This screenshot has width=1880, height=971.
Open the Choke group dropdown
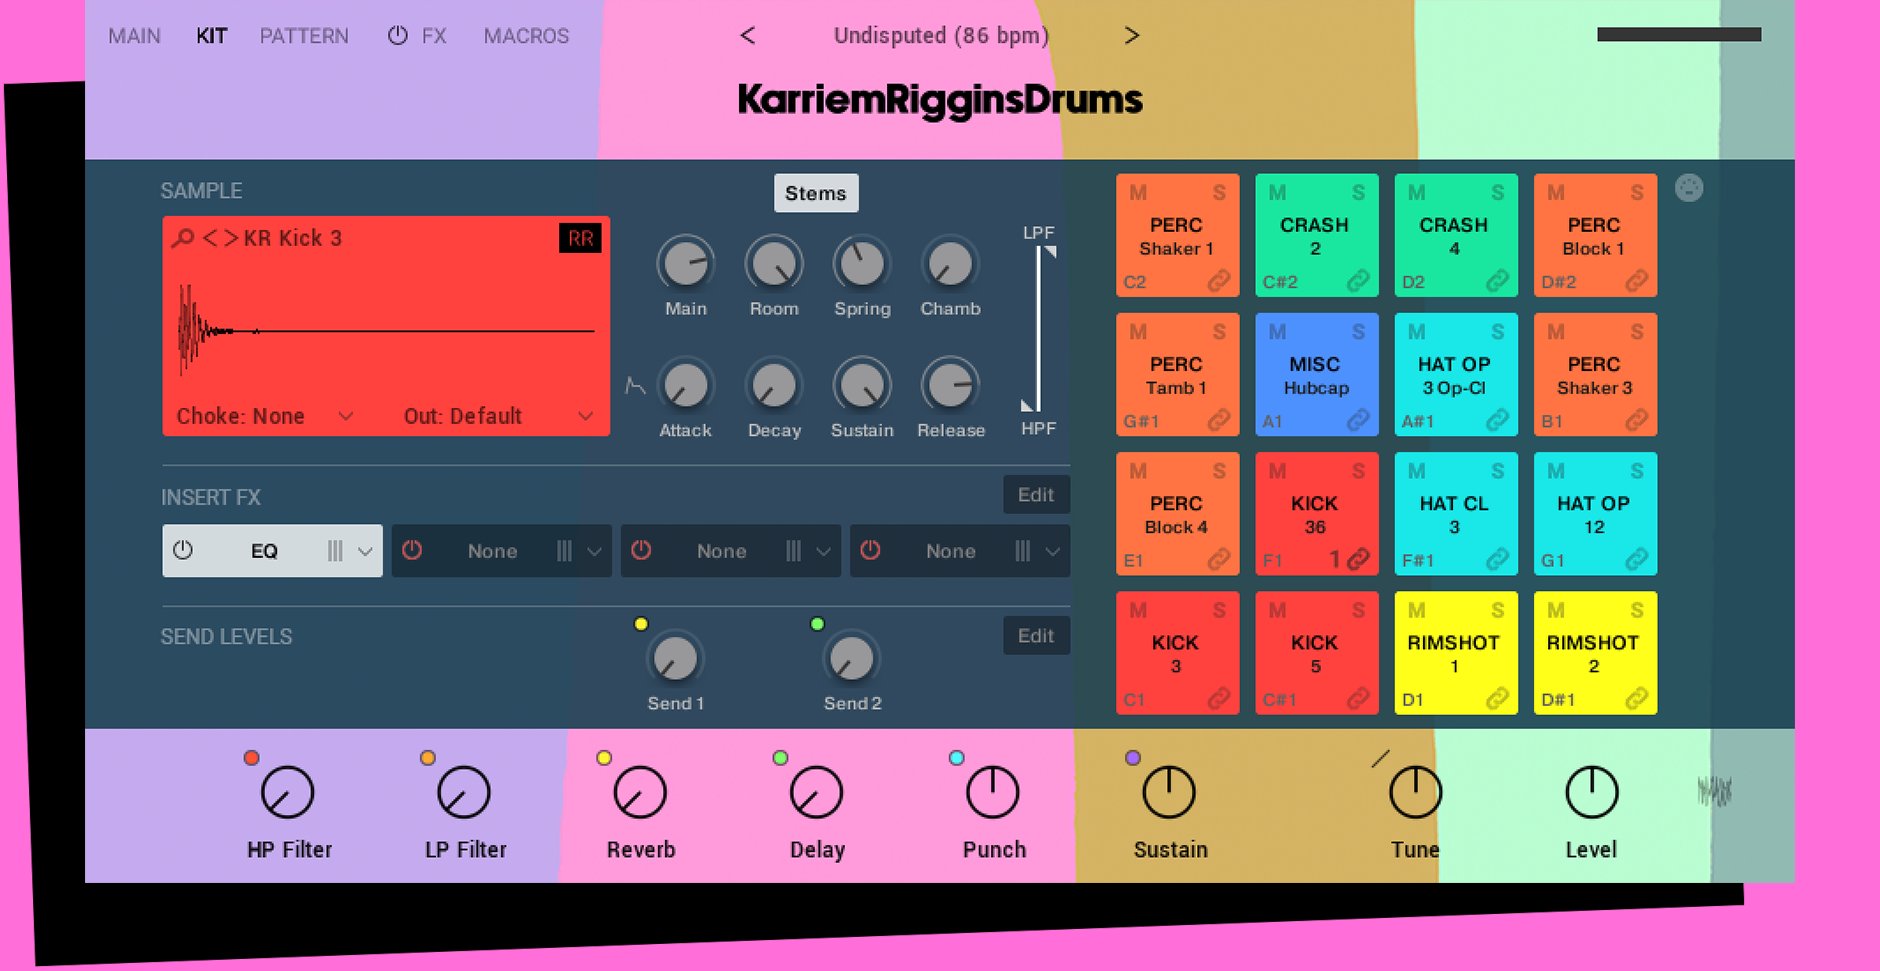click(x=345, y=416)
